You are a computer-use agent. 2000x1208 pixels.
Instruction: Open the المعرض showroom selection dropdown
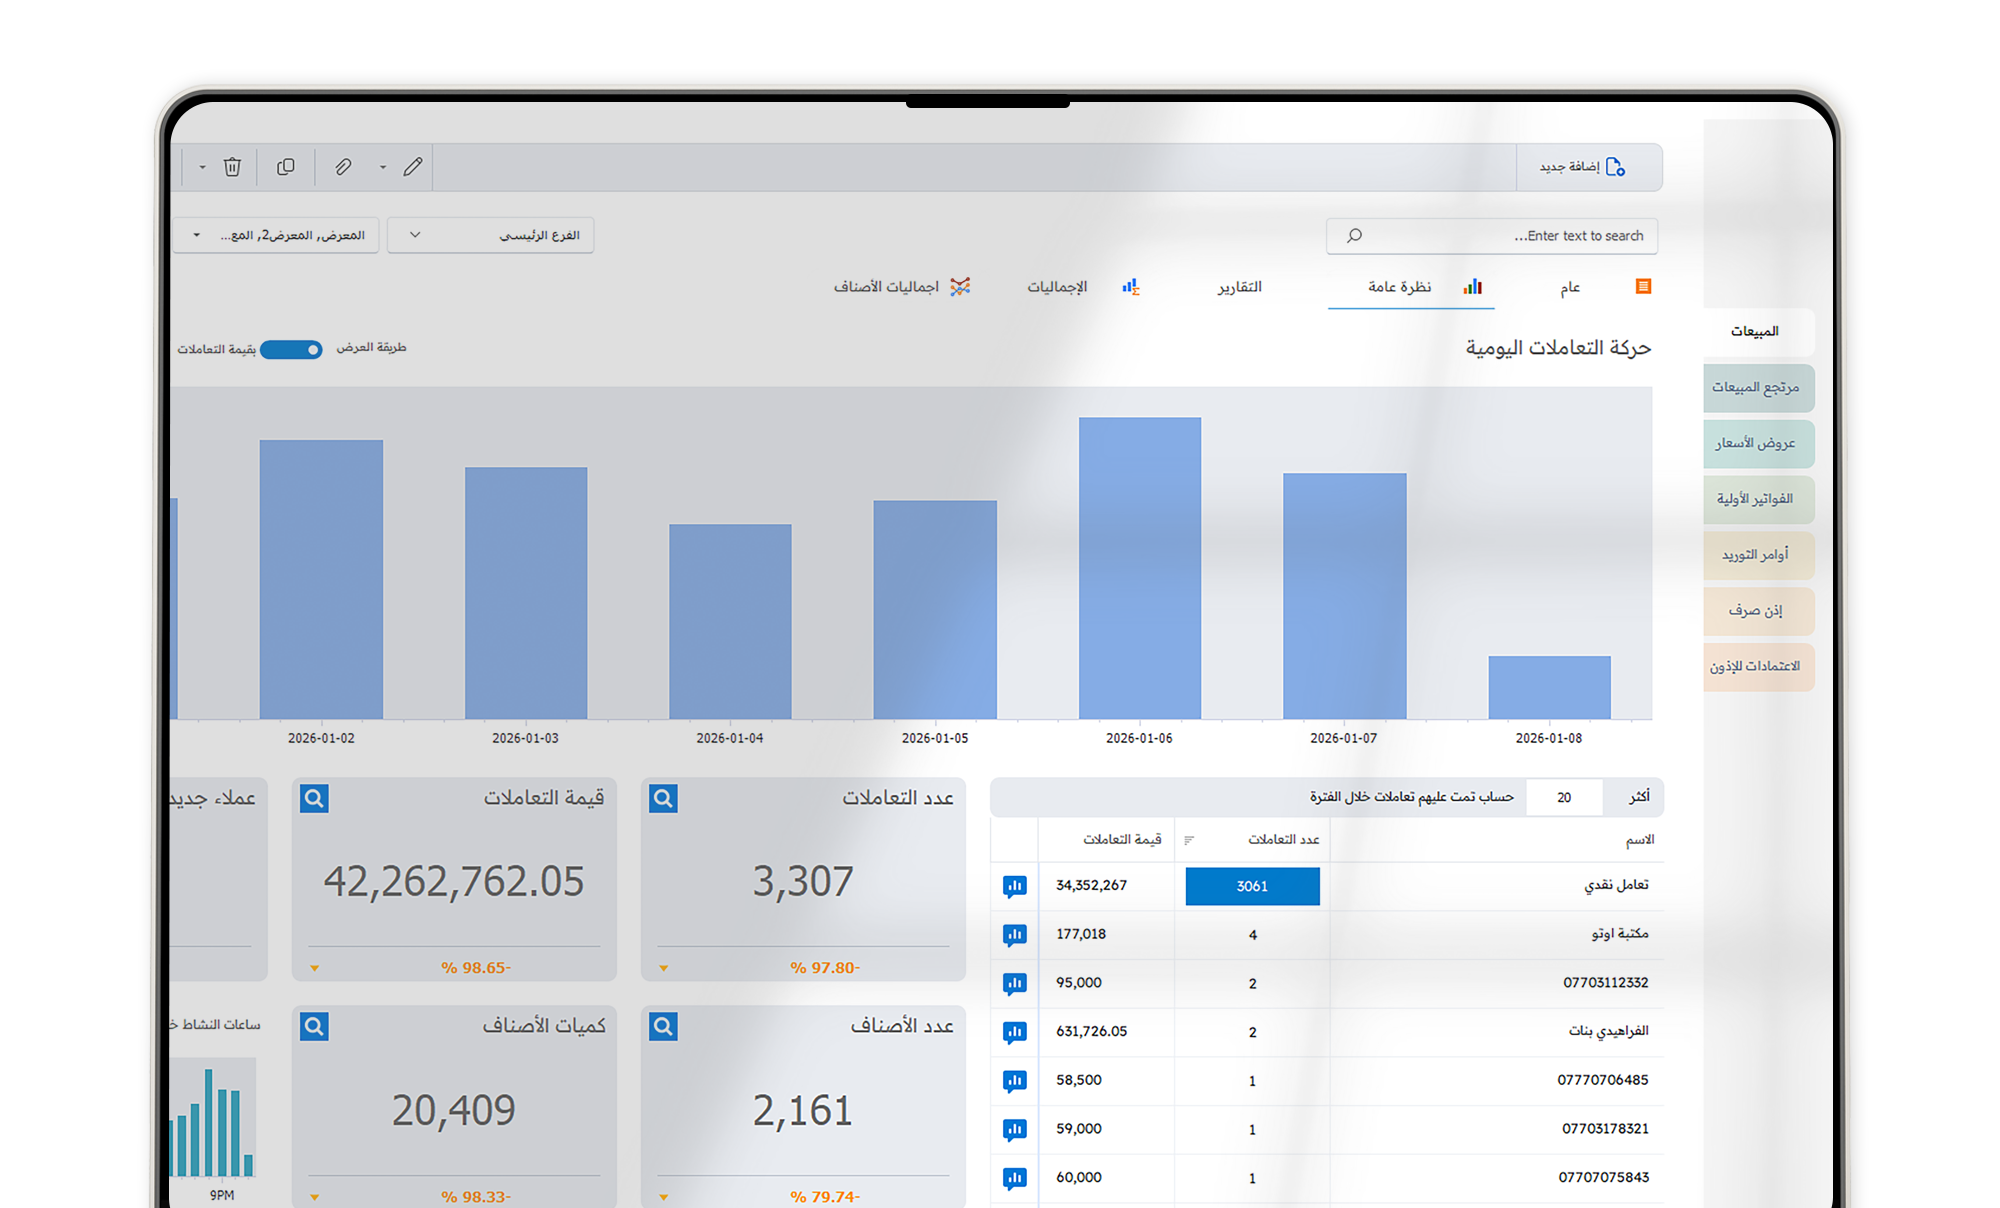[x=277, y=236]
